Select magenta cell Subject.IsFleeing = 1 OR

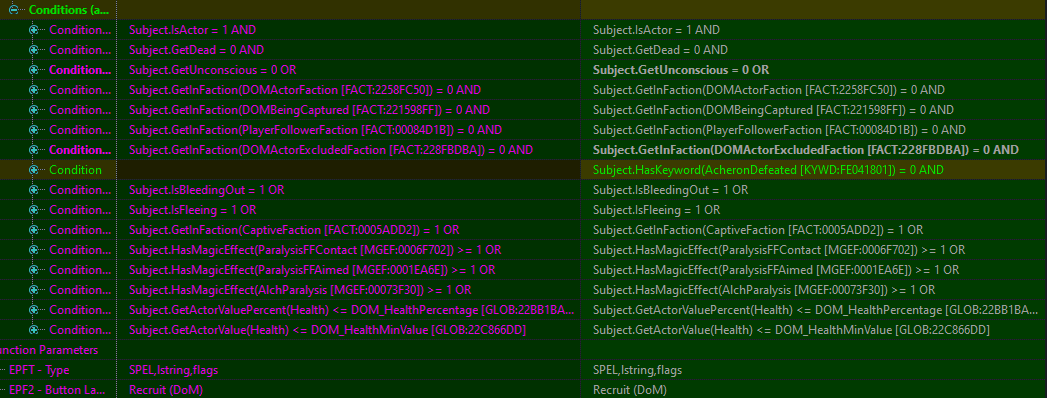click(192, 210)
